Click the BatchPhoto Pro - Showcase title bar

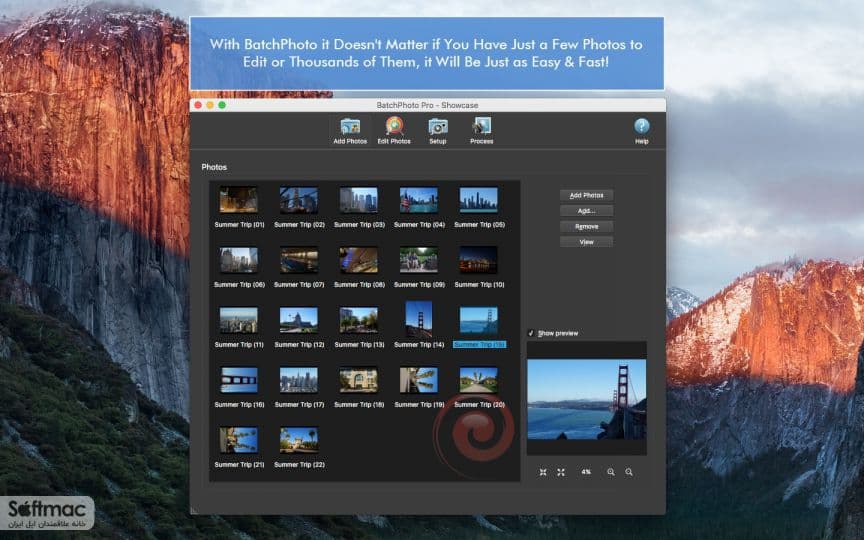428,105
